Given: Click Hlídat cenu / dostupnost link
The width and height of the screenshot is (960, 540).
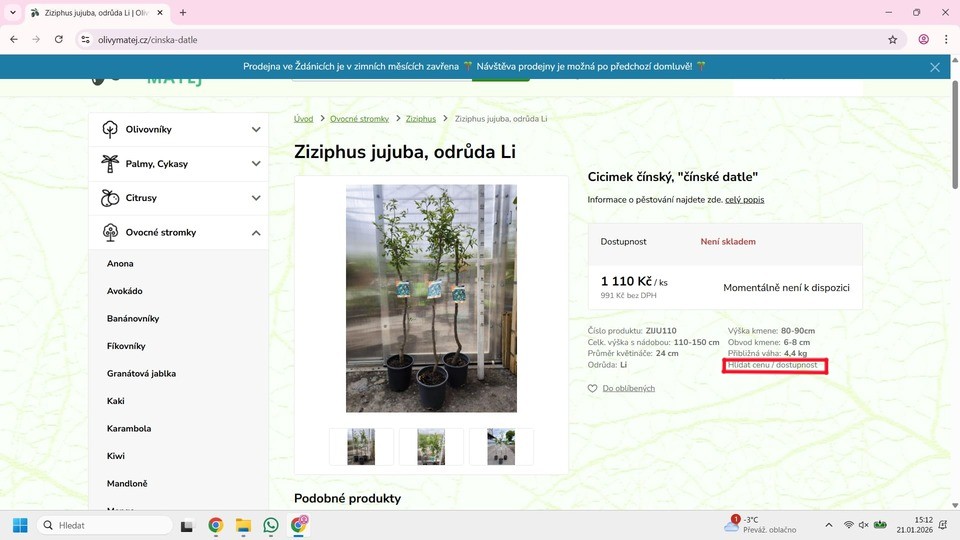Looking at the screenshot, I should pyautogui.click(x=773, y=365).
